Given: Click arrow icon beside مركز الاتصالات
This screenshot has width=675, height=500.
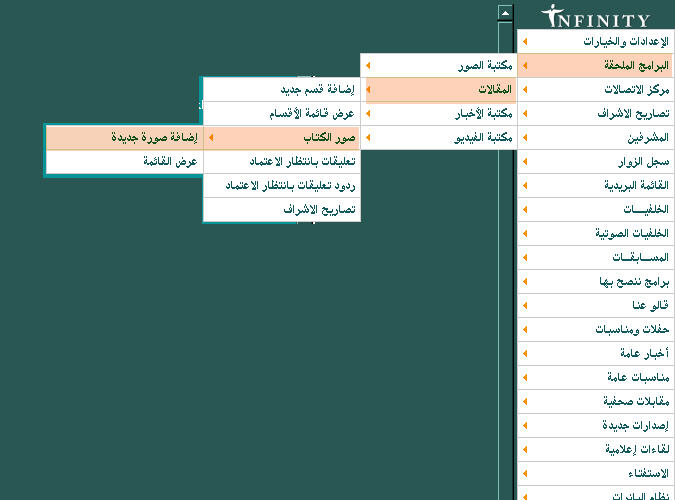Looking at the screenshot, I should (x=526, y=90).
